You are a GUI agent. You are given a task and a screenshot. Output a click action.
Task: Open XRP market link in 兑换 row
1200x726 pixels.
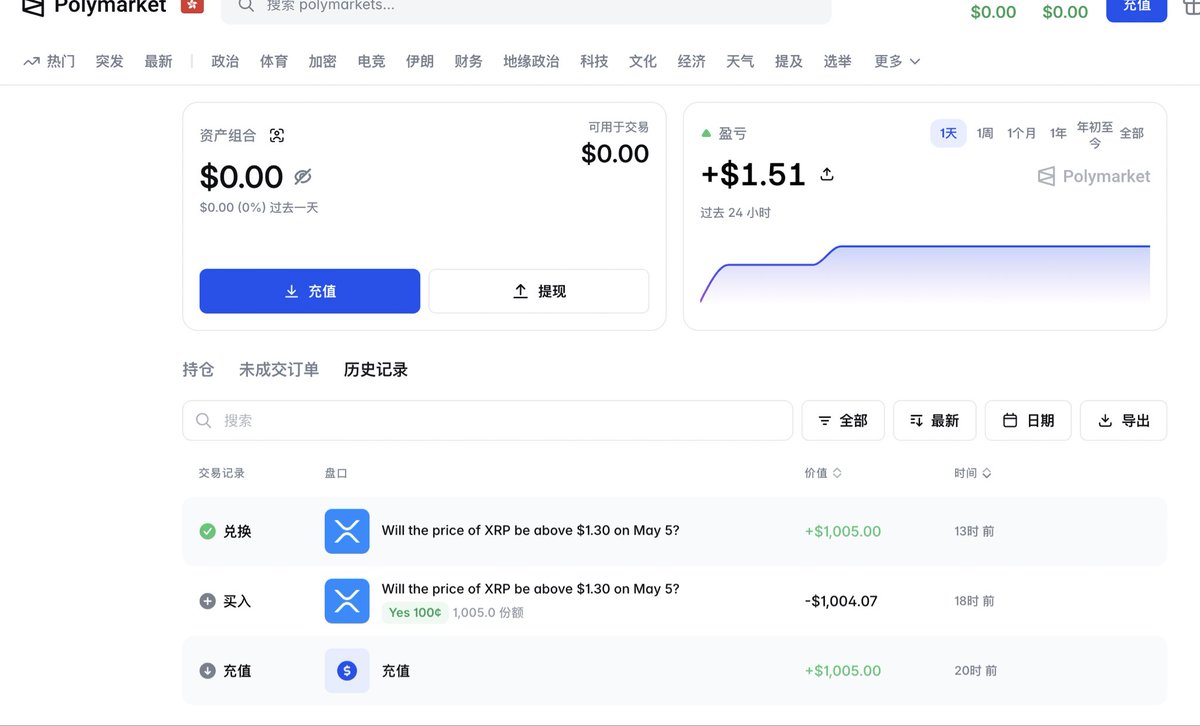[530, 530]
